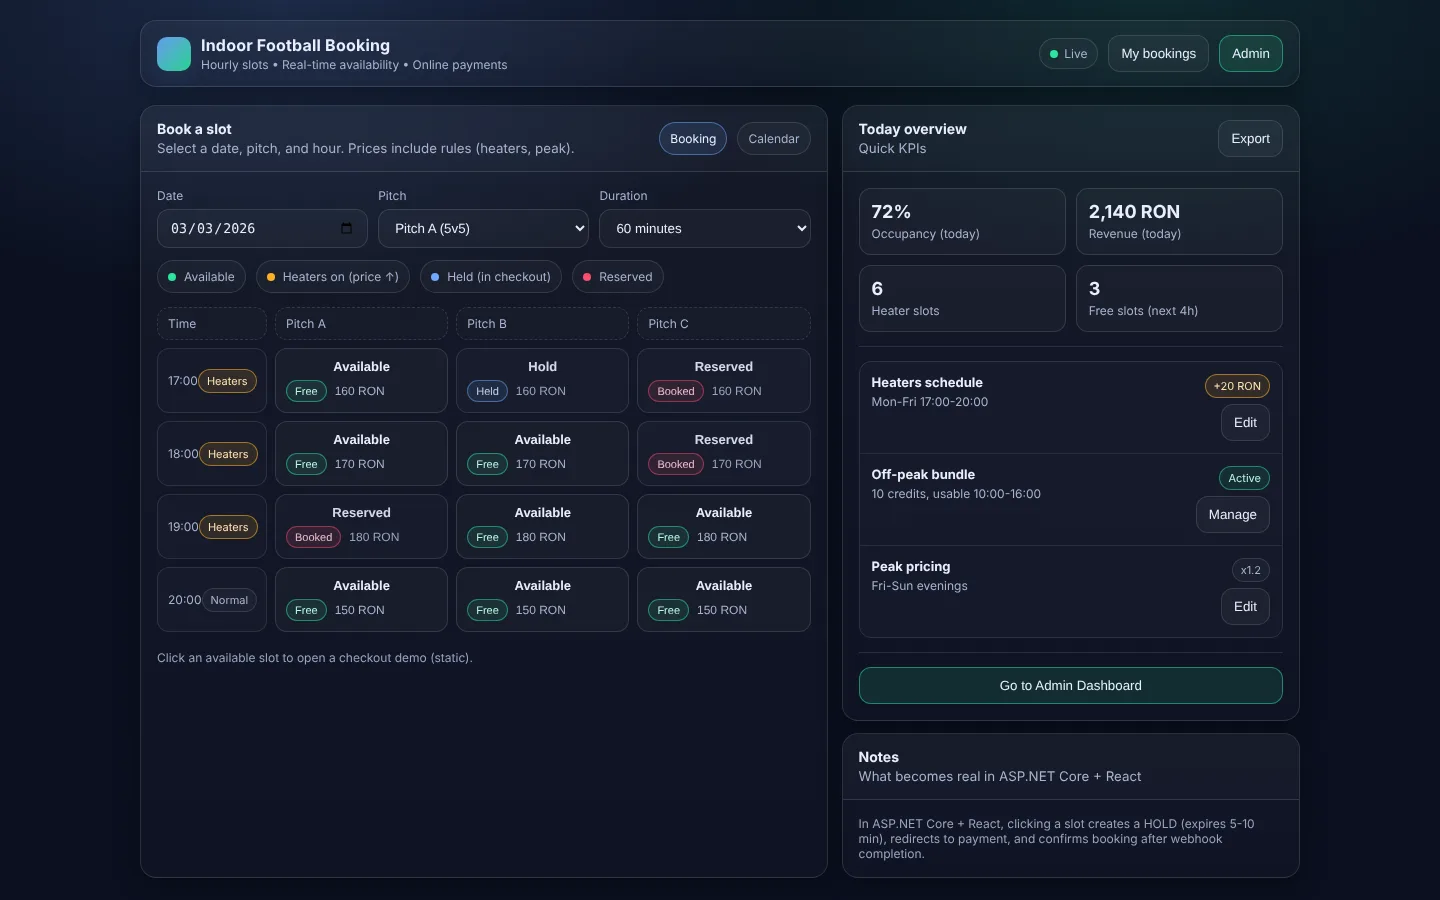The image size is (1440, 900).
Task: Click the 19:00 Pitch A reserved slot
Action: point(361,527)
